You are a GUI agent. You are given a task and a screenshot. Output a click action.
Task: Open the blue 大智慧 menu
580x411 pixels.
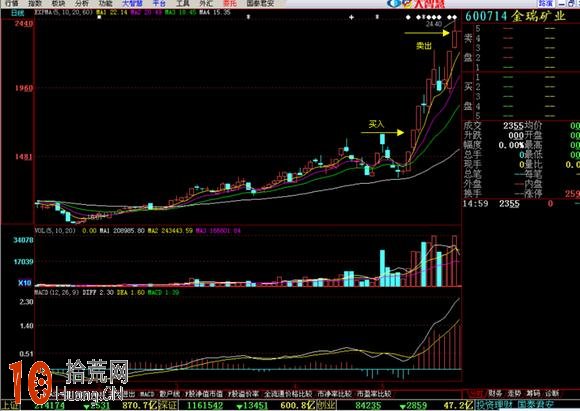132,3
